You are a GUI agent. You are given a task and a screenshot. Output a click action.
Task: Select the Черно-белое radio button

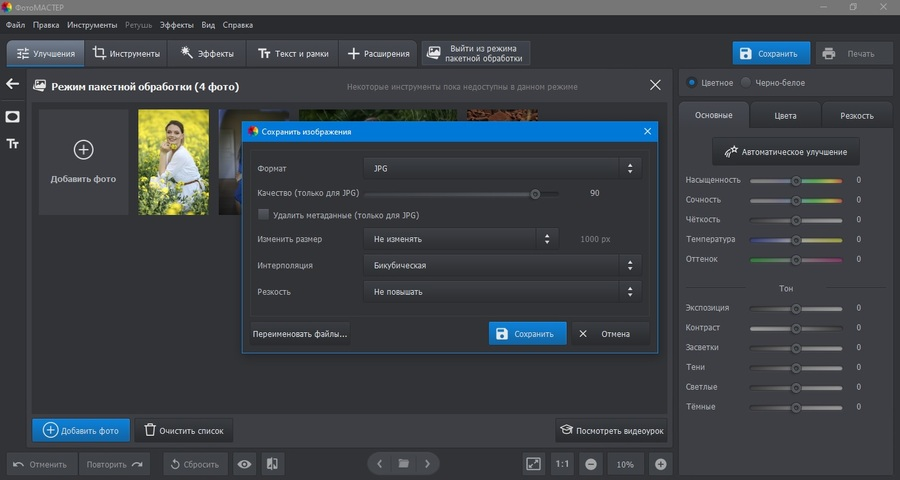coord(746,83)
